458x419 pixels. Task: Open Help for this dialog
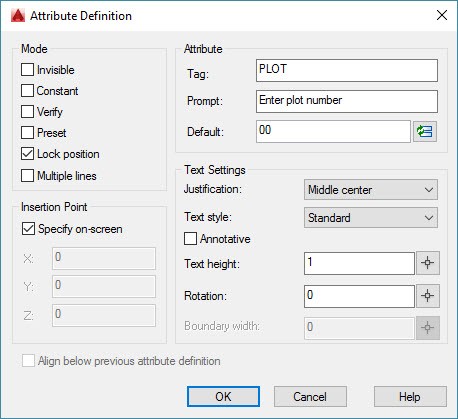[x=410, y=397]
